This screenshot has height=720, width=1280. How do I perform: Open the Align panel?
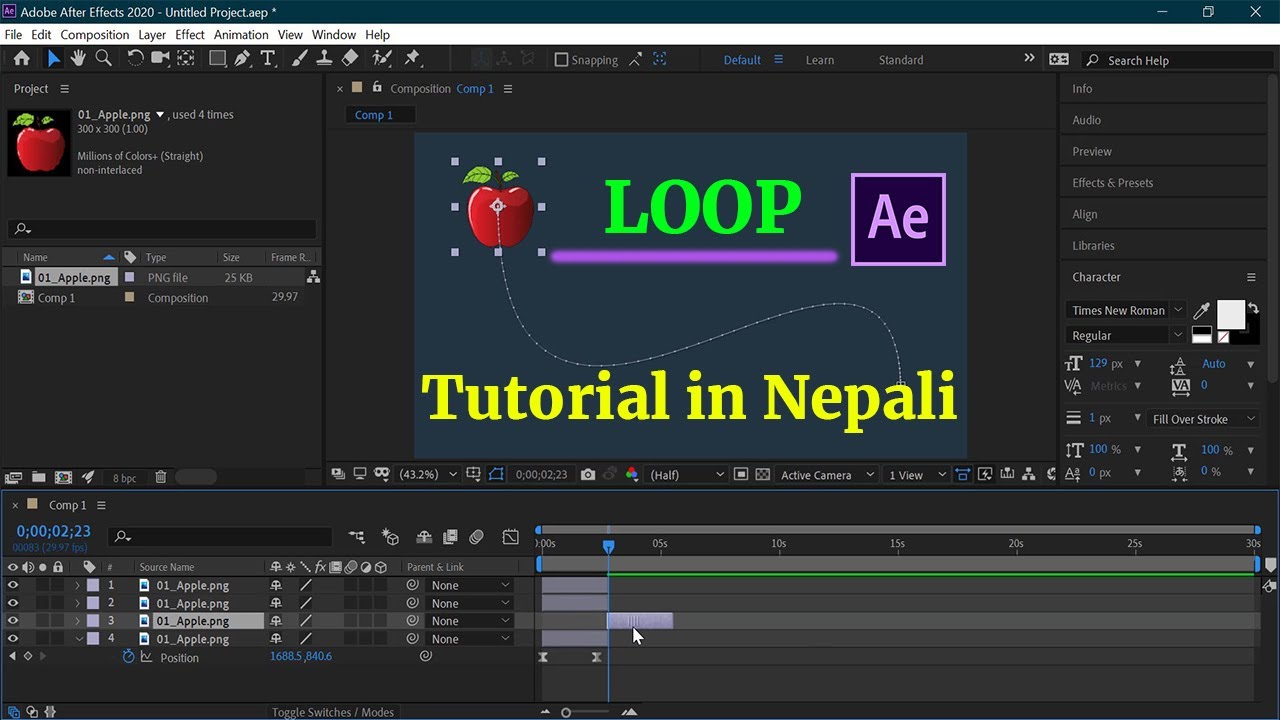coord(1085,214)
